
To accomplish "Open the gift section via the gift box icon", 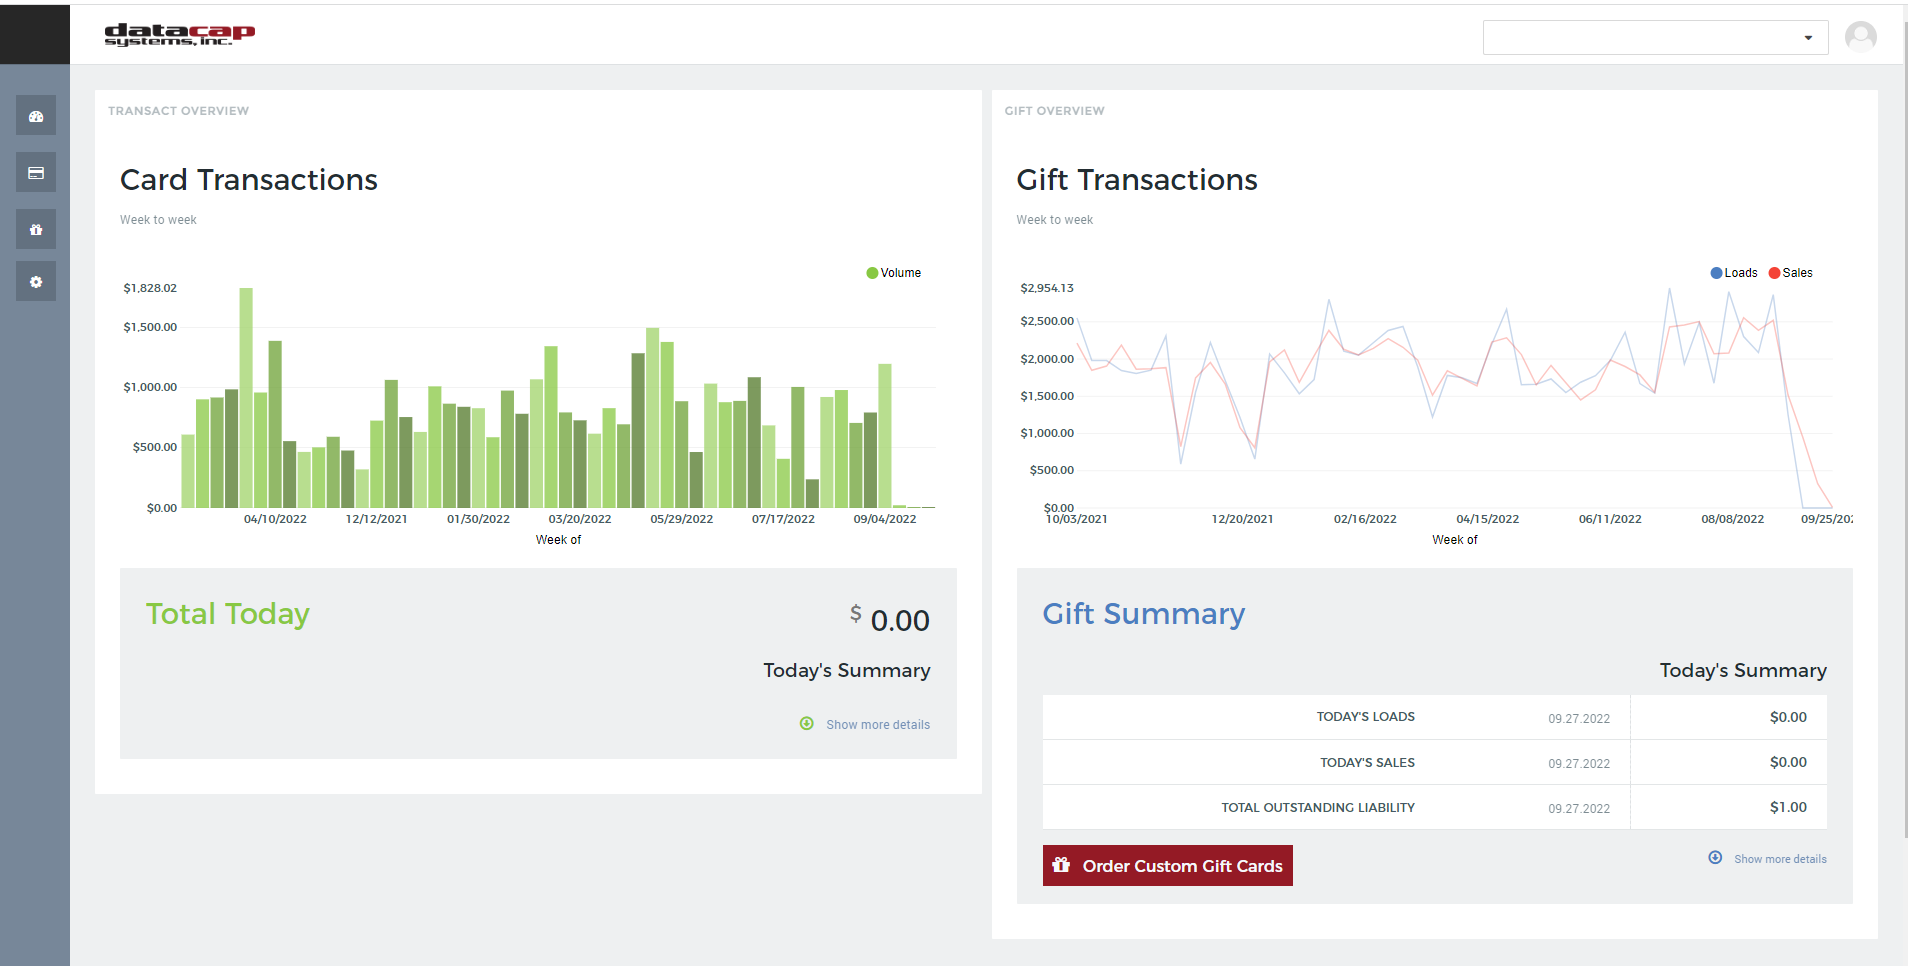I will click(x=35, y=229).
